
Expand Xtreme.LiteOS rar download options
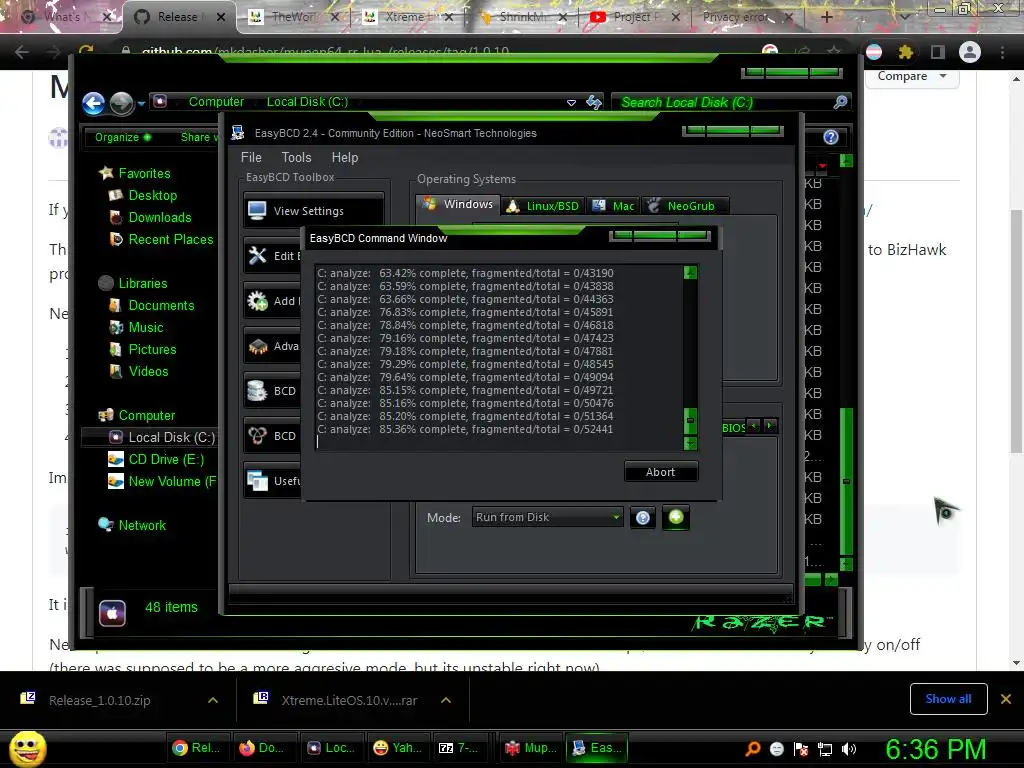(x=446, y=700)
